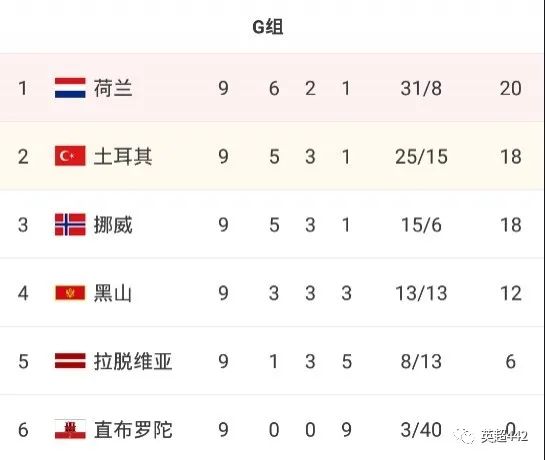The image size is (545, 460).
Task: Click the rank number 1 cell
Action: [23, 88]
